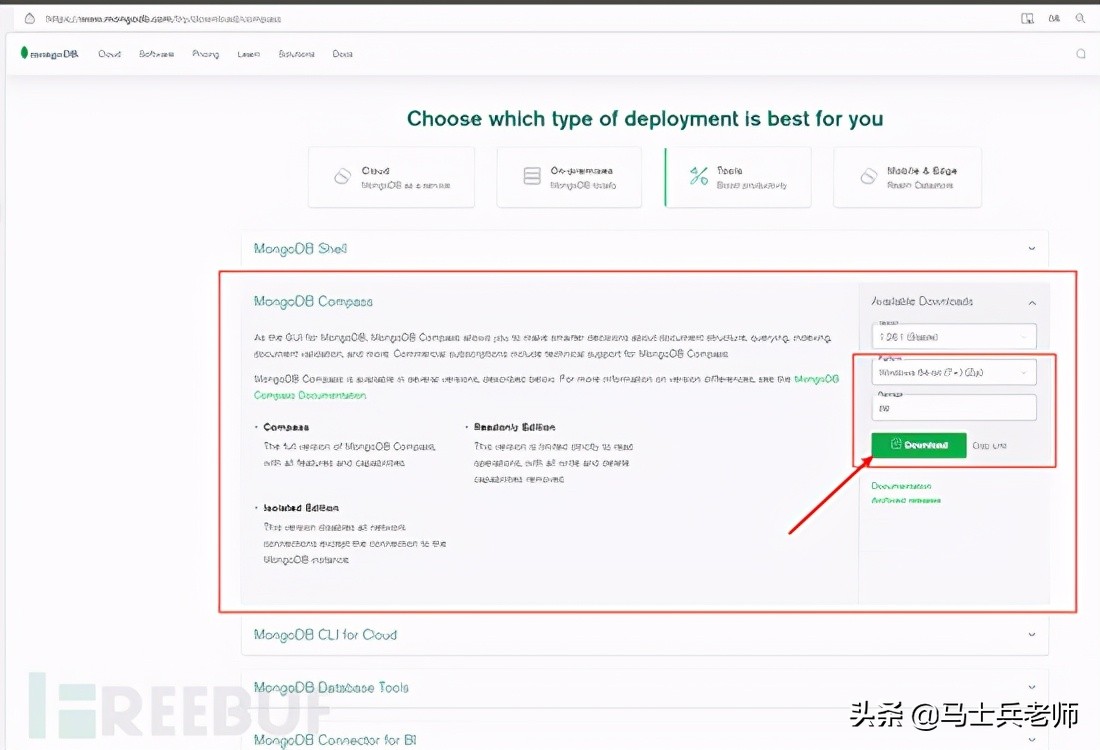Click the MongoDB Compass section title
Image resolution: width=1100 pixels, height=750 pixels.
[x=313, y=302]
